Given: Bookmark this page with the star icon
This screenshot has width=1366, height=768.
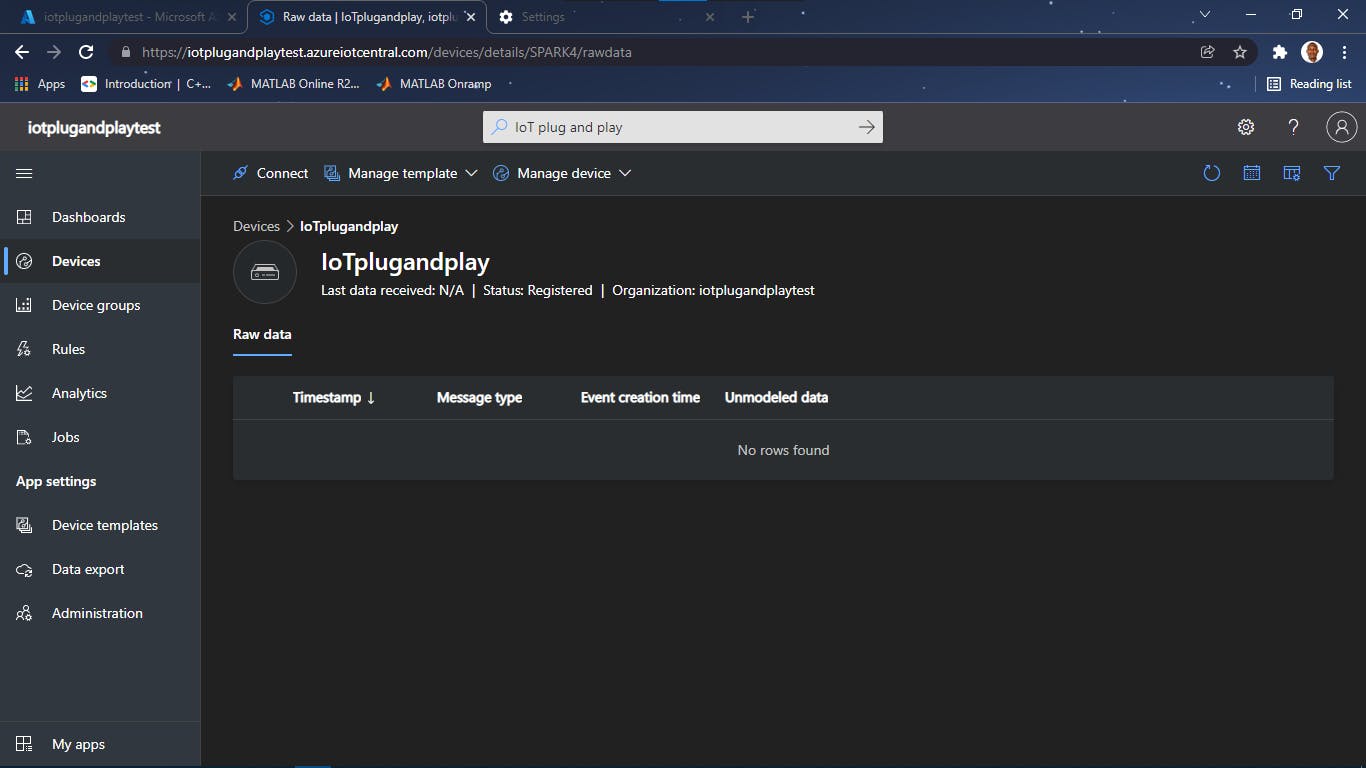Looking at the screenshot, I should pyautogui.click(x=1240, y=52).
